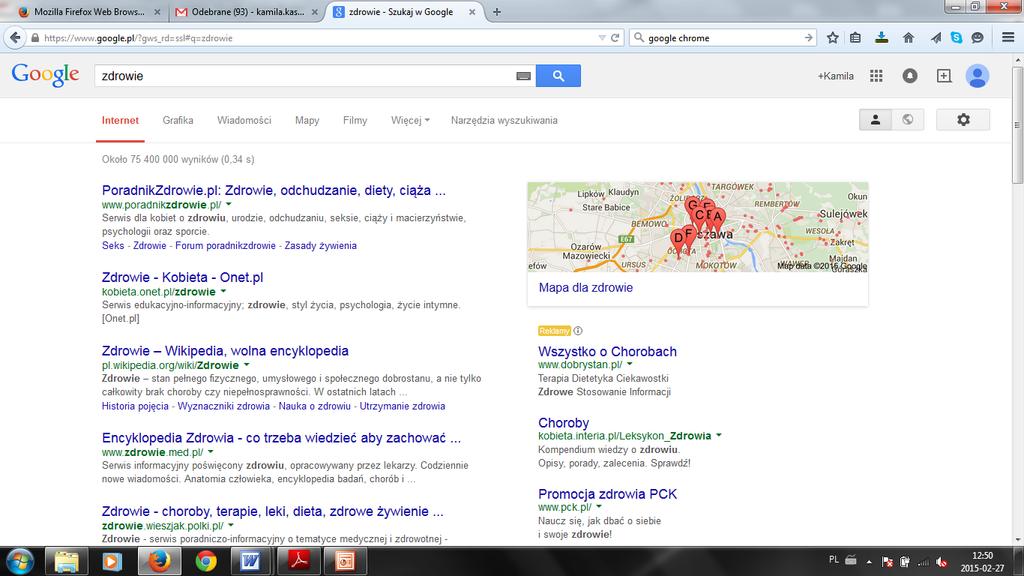Click the paper plane toolbar icon

coord(936,38)
